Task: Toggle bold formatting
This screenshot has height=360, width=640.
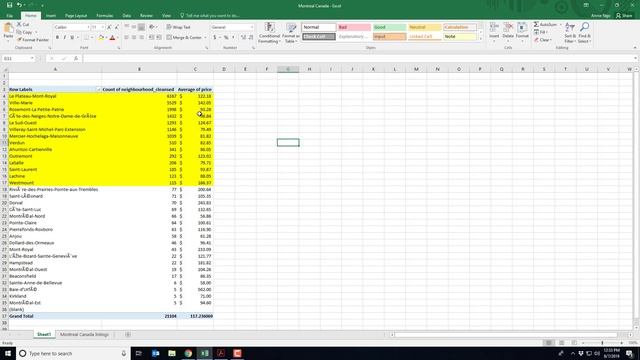Action: point(57,38)
